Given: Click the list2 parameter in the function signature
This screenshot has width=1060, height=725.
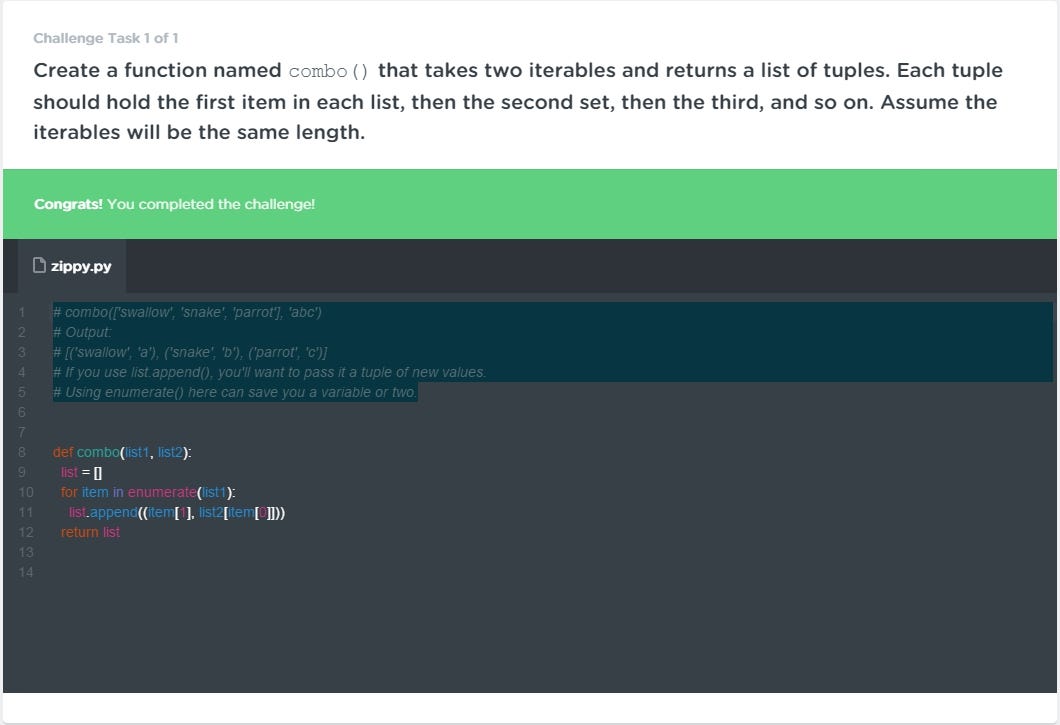Looking at the screenshot, I should (x=169, y=452).
